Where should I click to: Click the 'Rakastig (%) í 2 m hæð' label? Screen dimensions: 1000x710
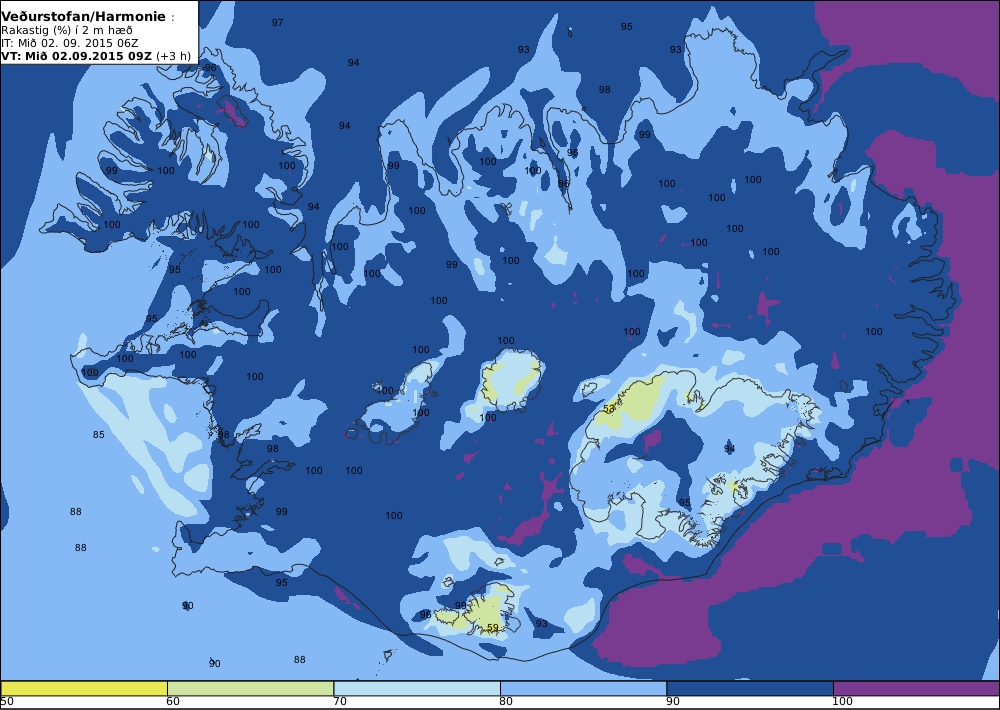pyautogui.click(x=67, y=30)
